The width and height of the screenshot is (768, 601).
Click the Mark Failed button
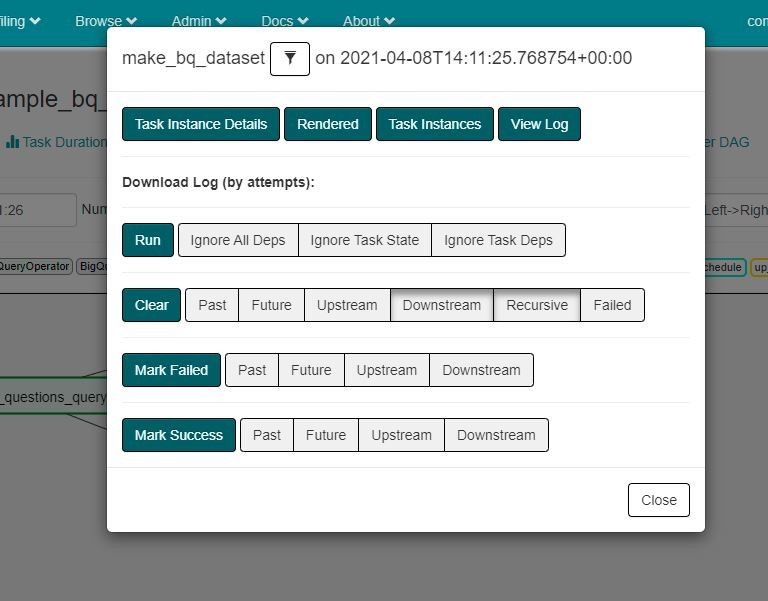(171, 370)
